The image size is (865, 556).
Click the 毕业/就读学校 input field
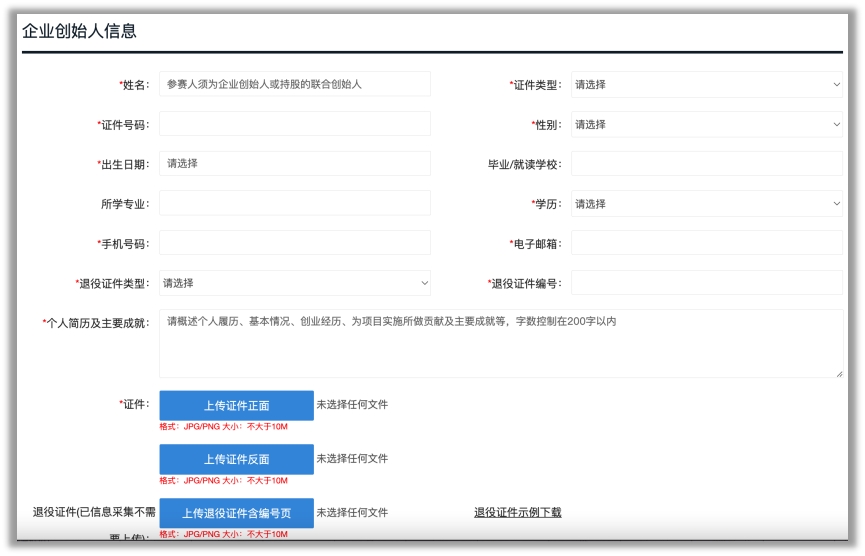(706, 164)
